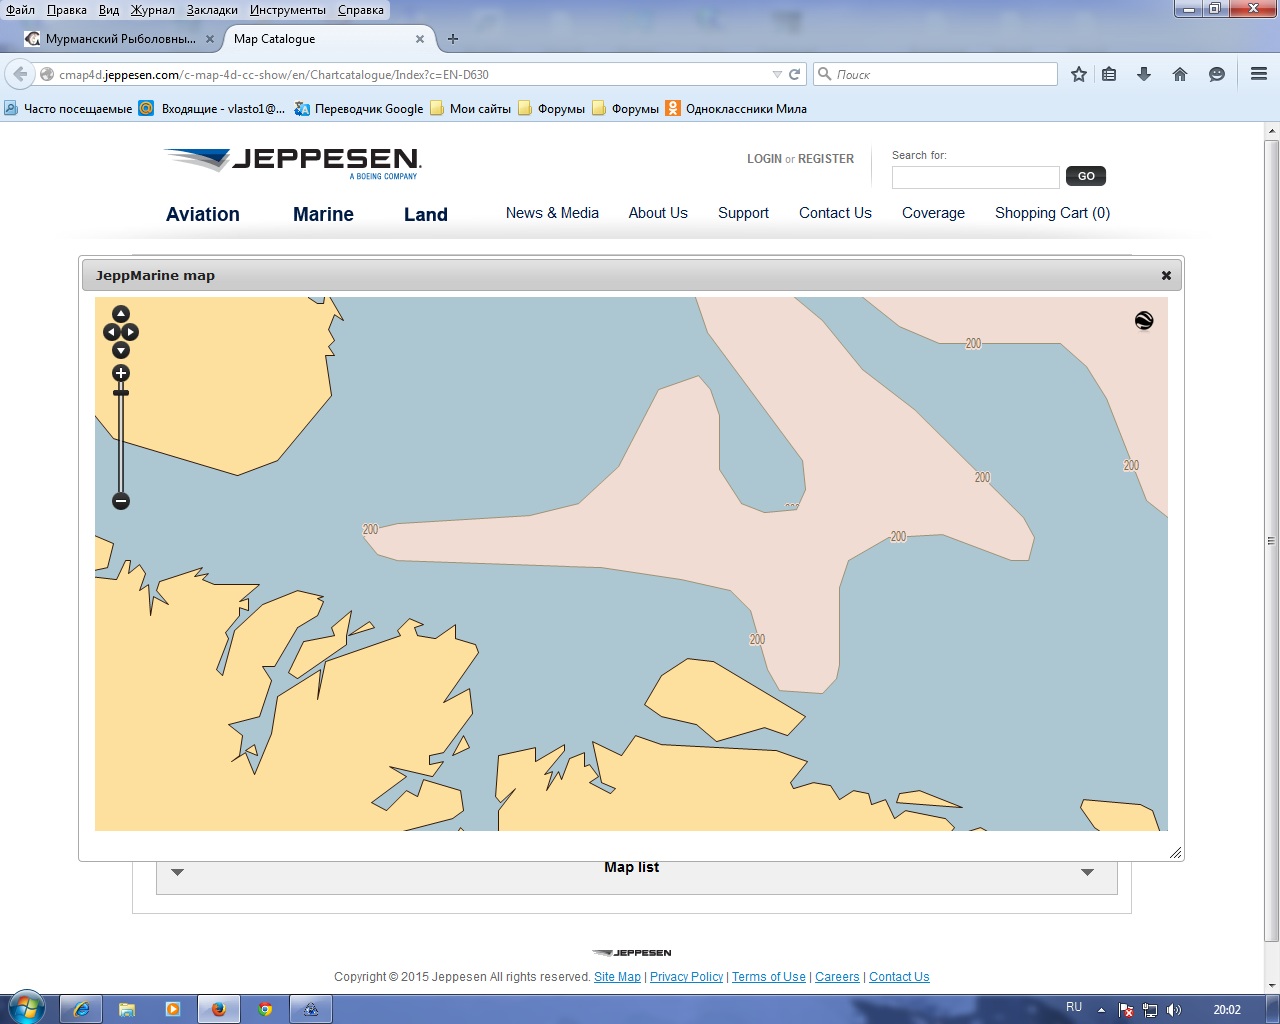Click the globe layer icon on map
Viewport: 1280px width, 1024px height.
[1144, 321]
